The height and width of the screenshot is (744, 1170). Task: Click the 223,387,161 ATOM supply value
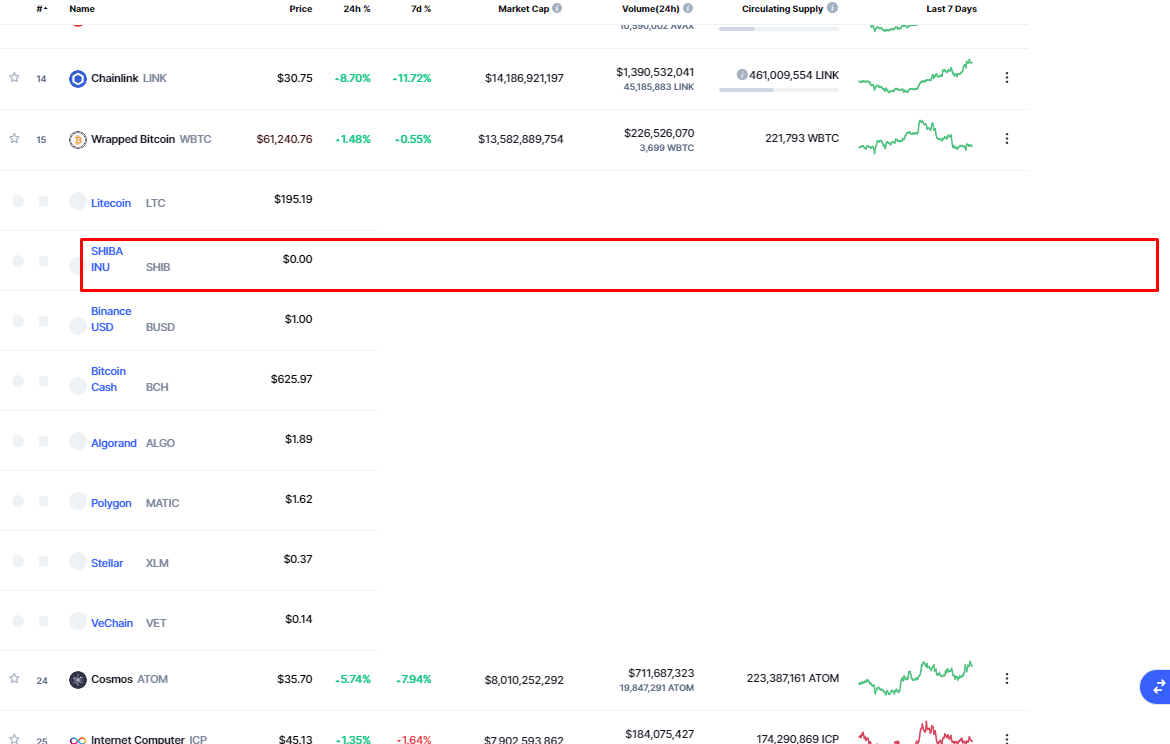[792, 678]
